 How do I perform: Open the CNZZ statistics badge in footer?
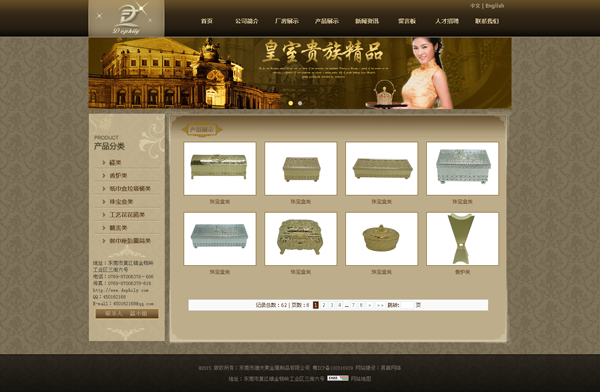(338, 378)
